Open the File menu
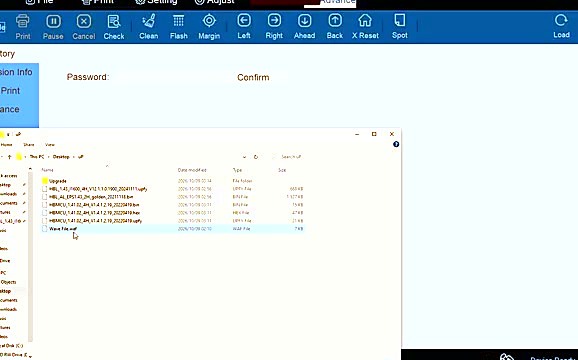578x360 pixels. [40, 2]
